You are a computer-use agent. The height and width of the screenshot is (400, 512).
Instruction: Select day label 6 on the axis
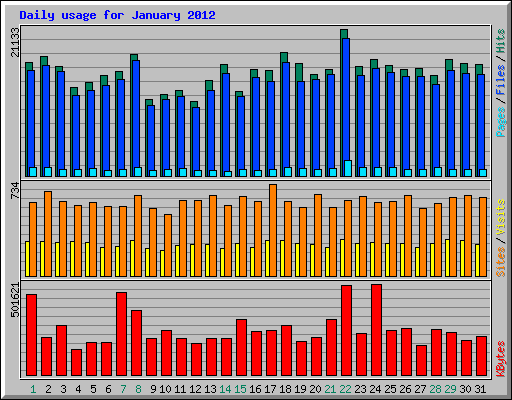coord(108,389)
